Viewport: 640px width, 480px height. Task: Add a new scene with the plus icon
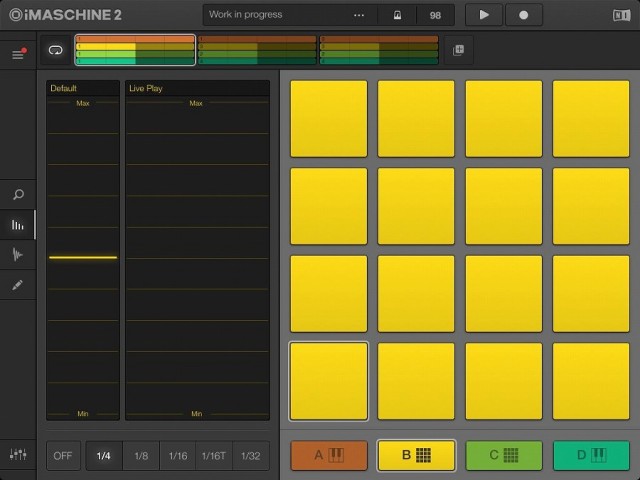tap(458, 50)
